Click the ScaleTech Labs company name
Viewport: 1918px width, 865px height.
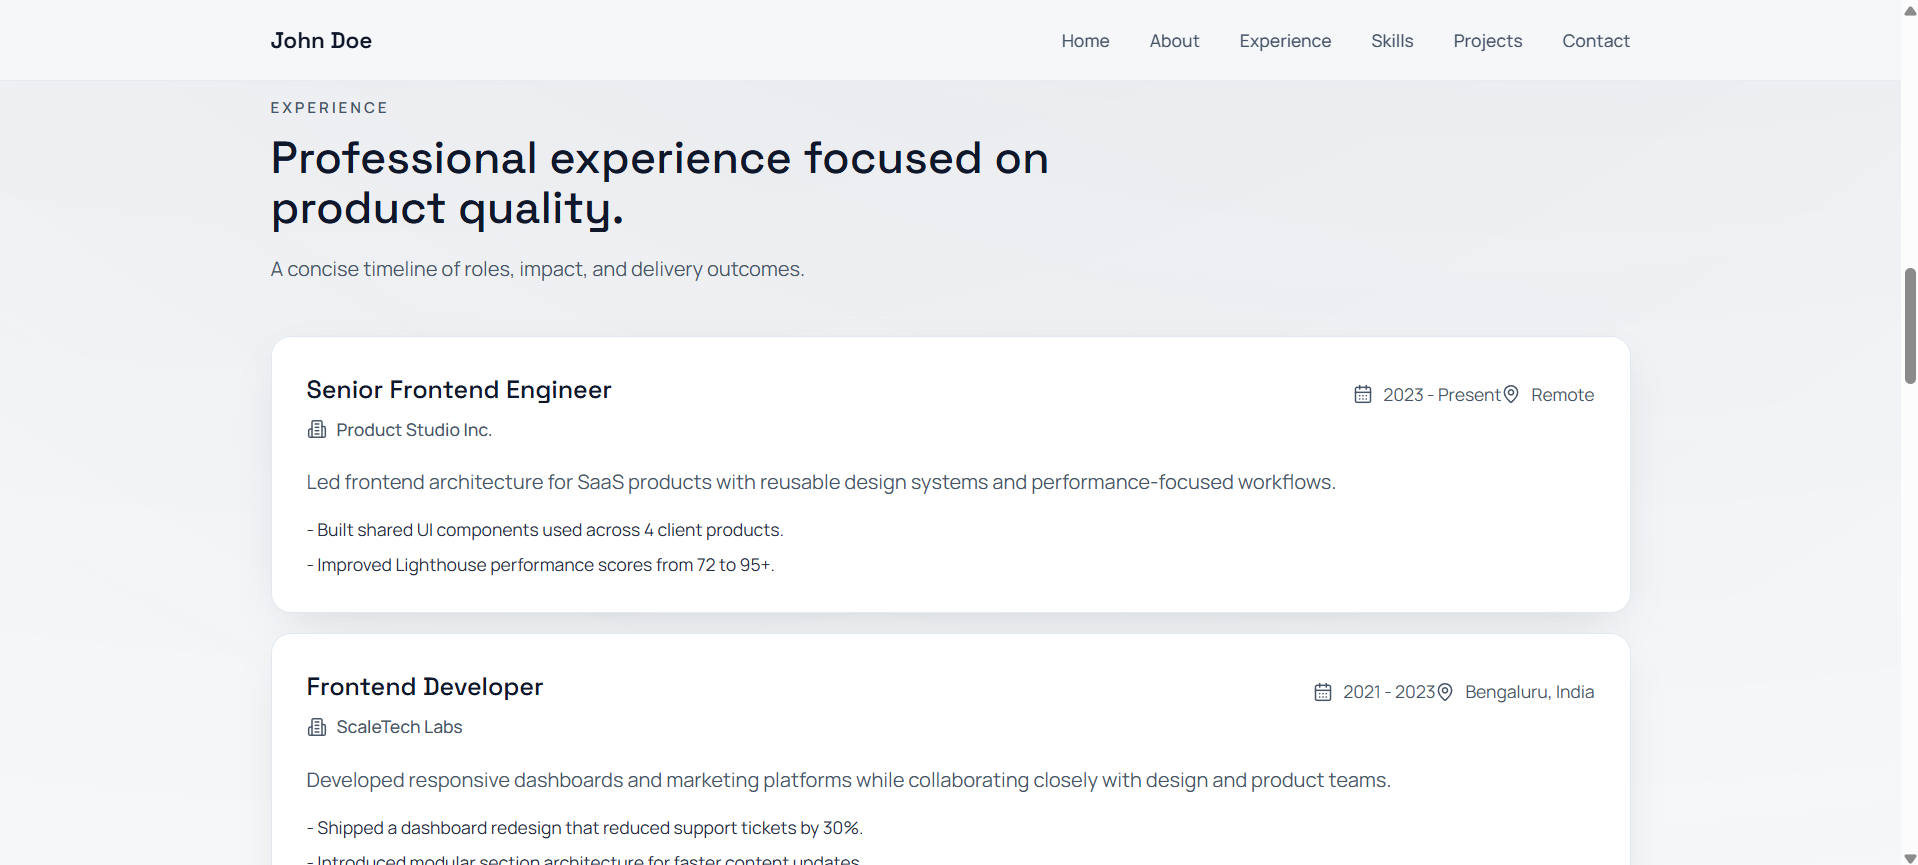399,727
